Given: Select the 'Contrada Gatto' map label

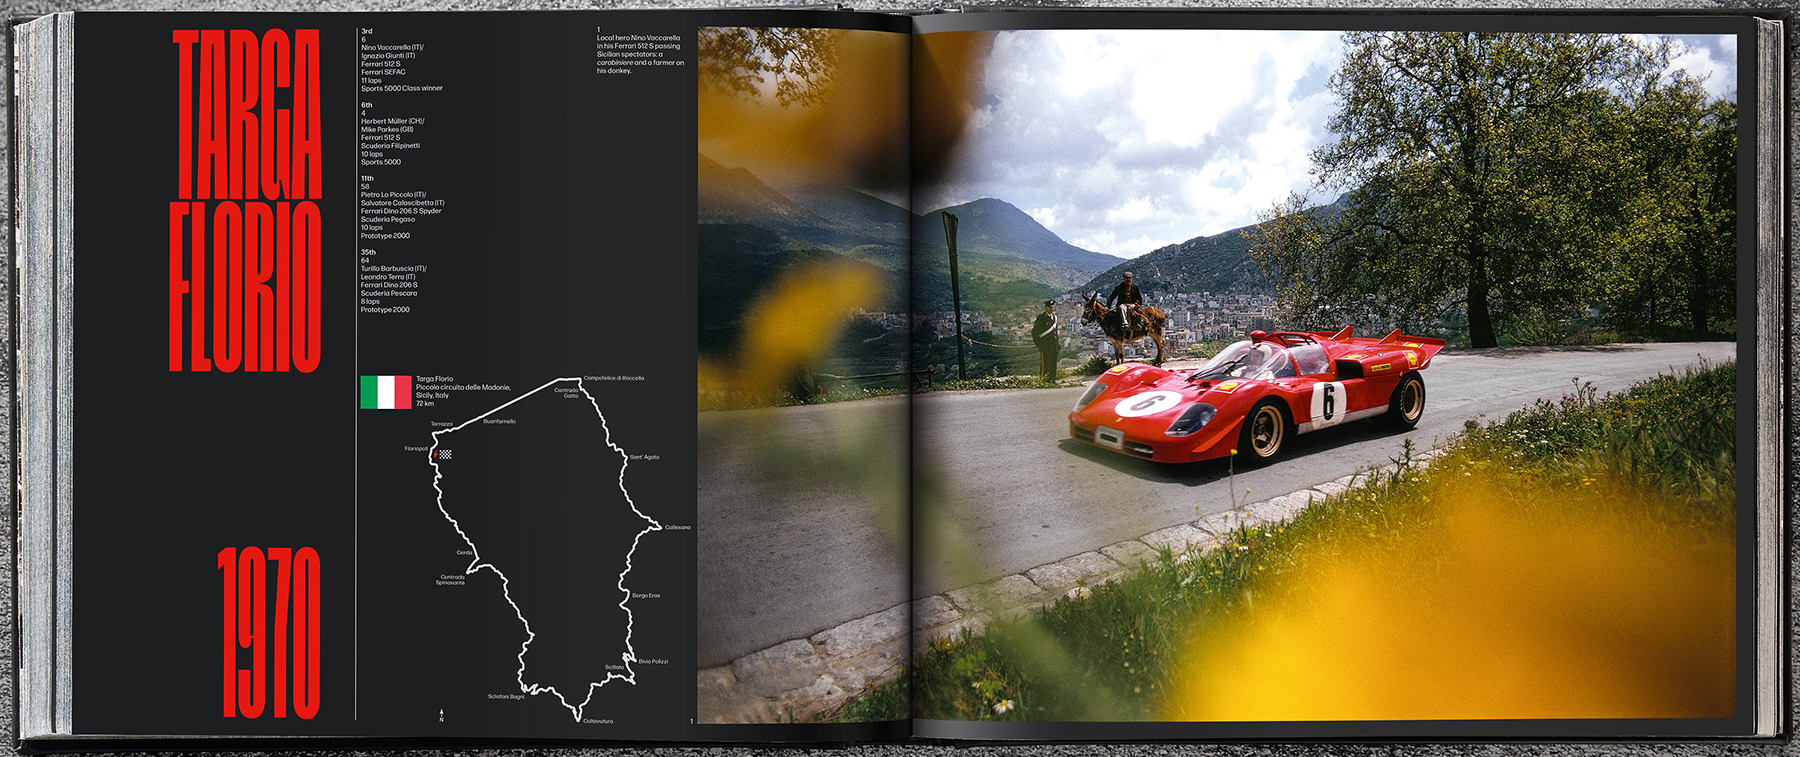Looking at the screenshot, I should [567, 393].
